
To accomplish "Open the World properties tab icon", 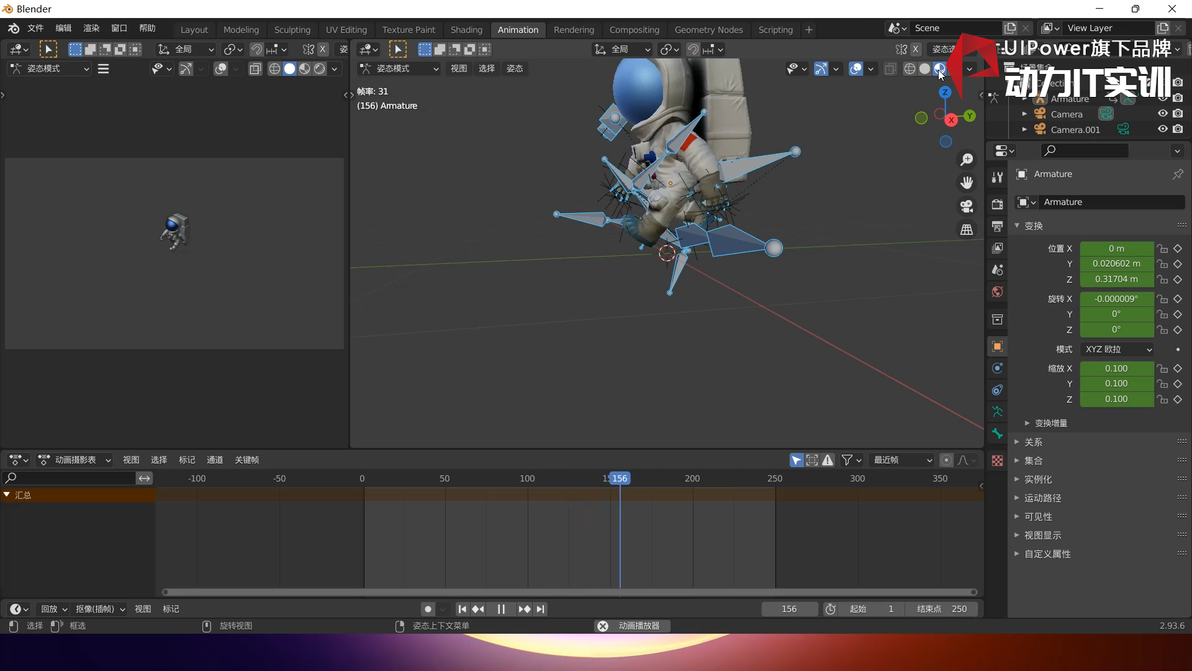I will point(997,292).
